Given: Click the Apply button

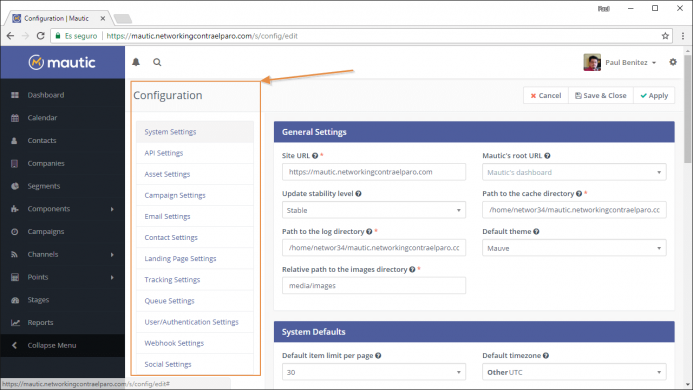Looking at the screenshot, I should pyautogui.click(x=654, y=96).
